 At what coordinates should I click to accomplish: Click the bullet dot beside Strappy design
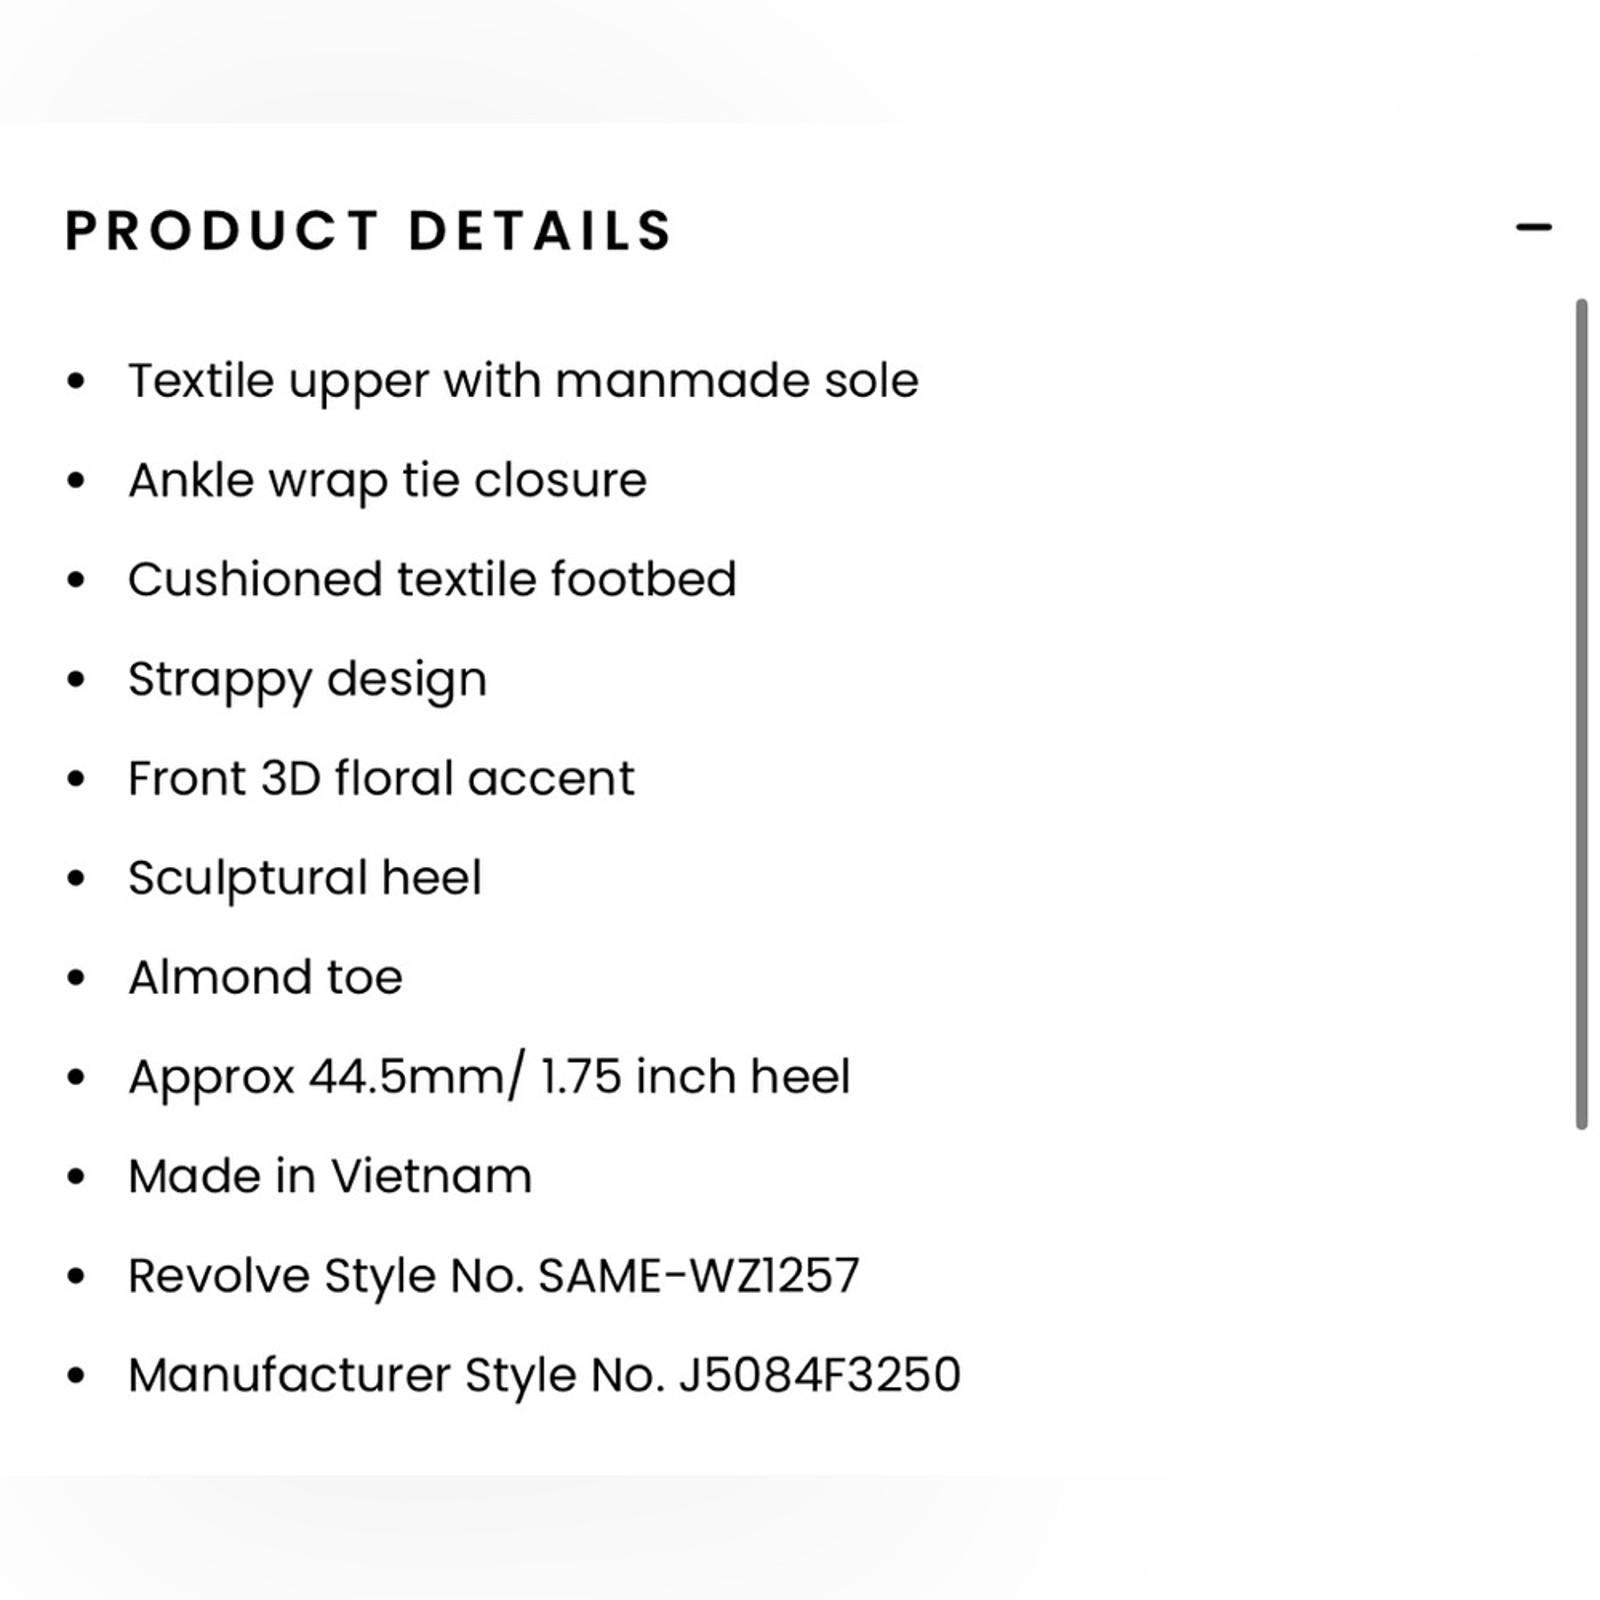pyautogui.click(x=74, y=677)
